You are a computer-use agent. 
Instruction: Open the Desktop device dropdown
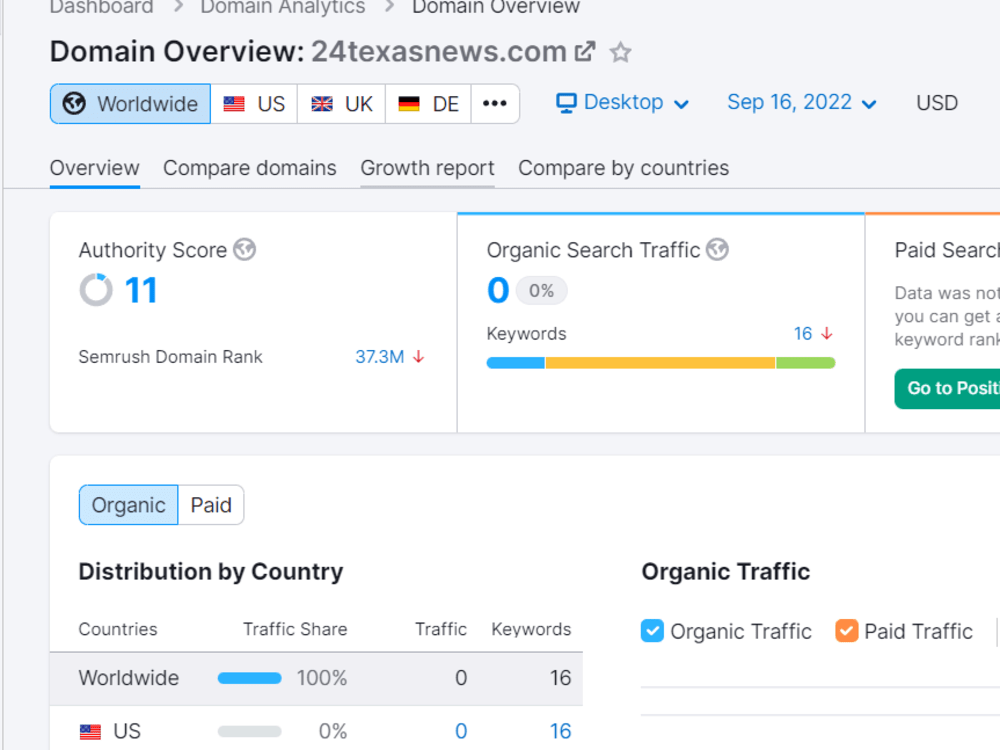pyautogui.click(x=622, y=103)
